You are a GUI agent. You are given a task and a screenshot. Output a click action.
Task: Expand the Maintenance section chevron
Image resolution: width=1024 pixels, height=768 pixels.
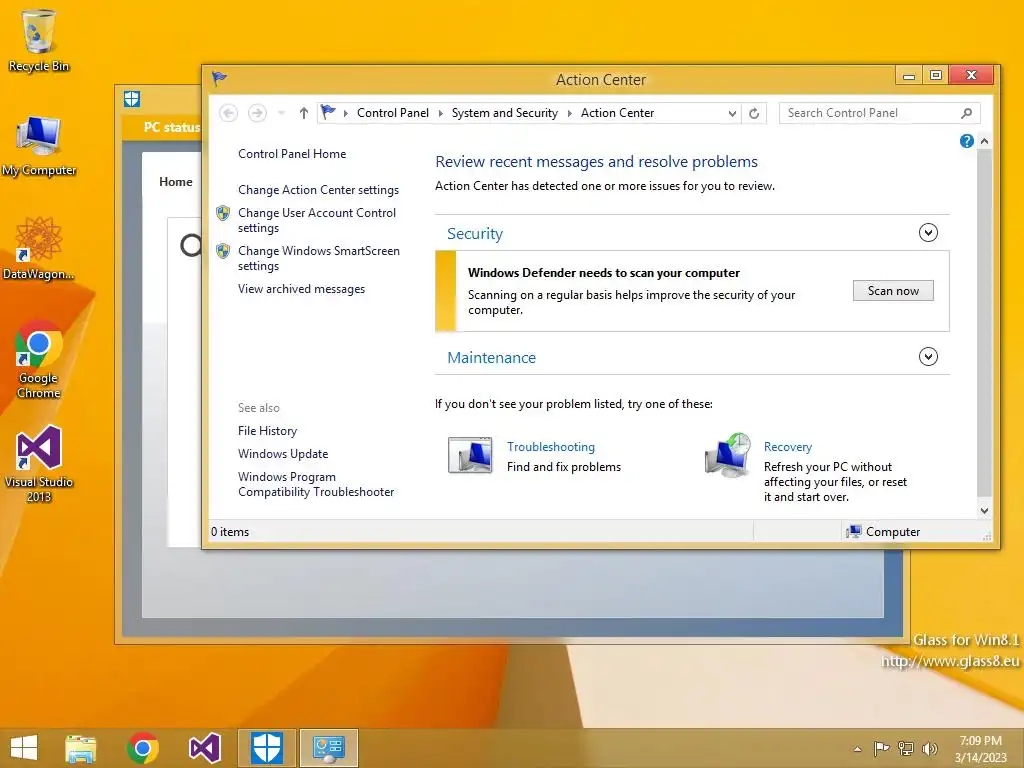point(928,357)
